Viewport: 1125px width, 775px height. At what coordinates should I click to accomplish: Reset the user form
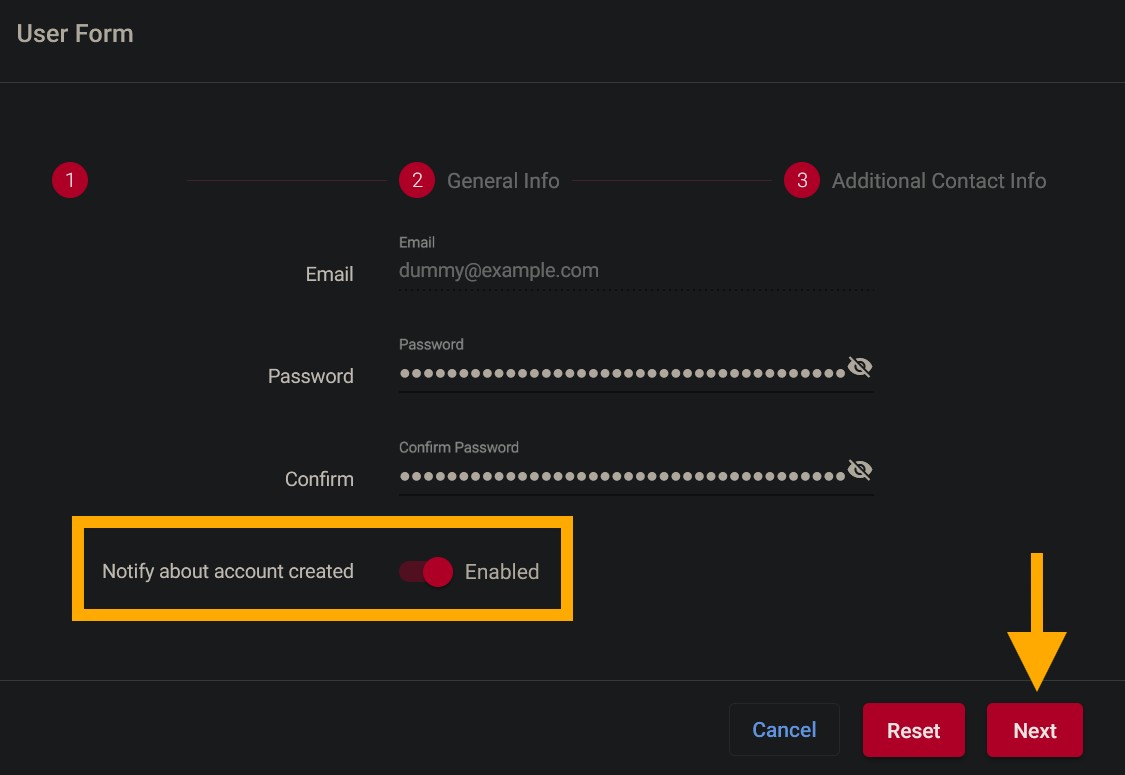pos(913,730)
